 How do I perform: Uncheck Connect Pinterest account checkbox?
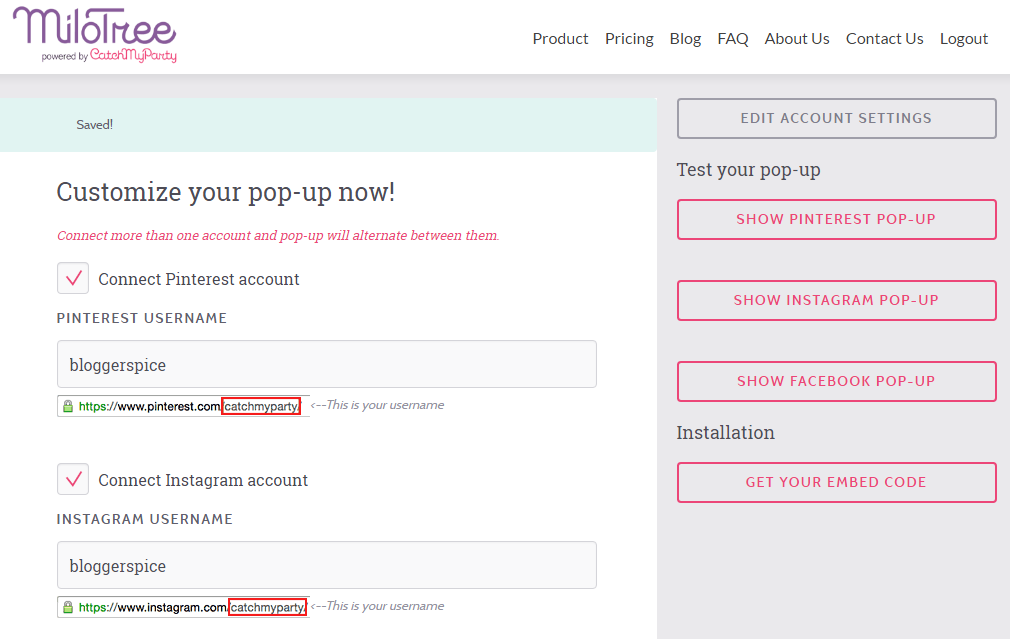coord(73,278)
